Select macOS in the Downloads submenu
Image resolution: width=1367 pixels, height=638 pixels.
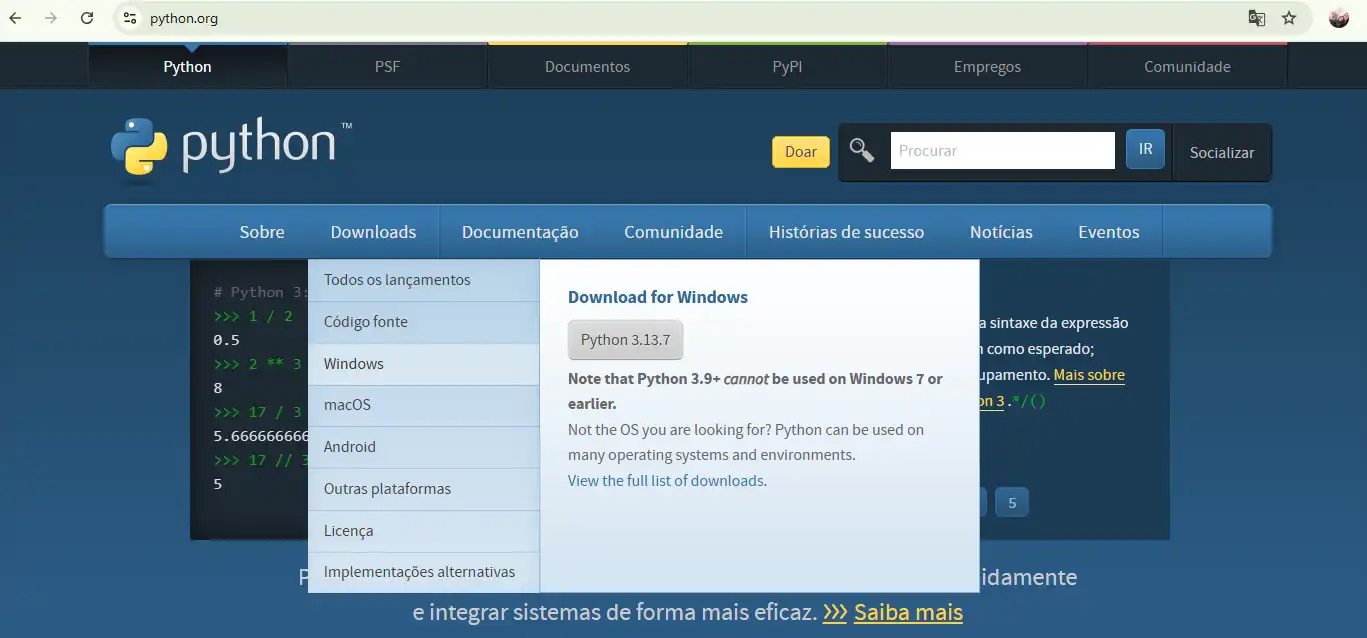click(424, 405)
